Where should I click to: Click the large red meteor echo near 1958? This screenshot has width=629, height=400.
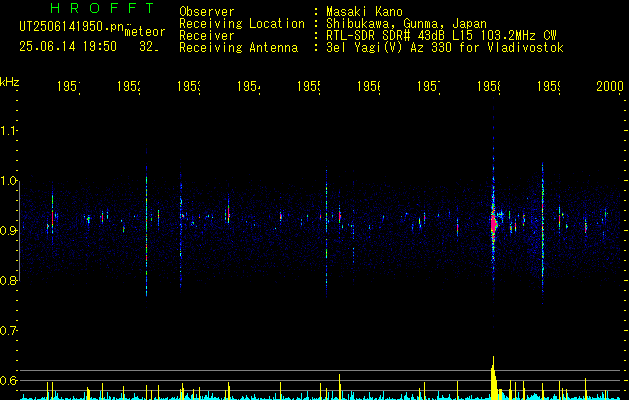pos(493,225)
